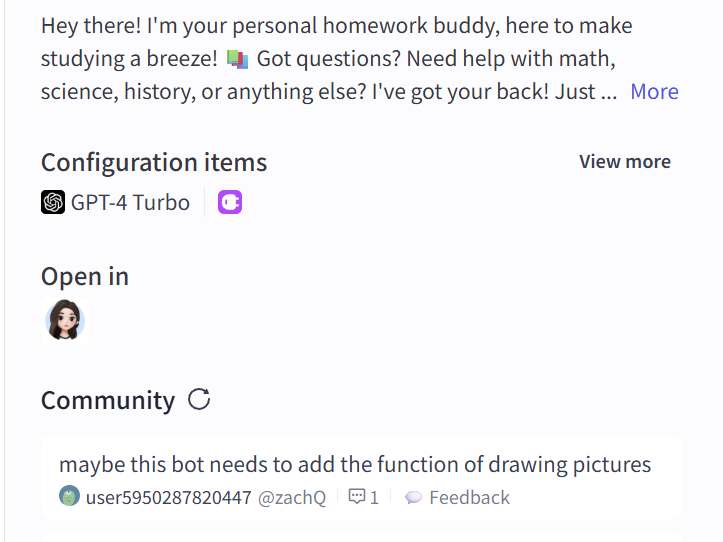Click the @zachQ handle

[292, 497]
